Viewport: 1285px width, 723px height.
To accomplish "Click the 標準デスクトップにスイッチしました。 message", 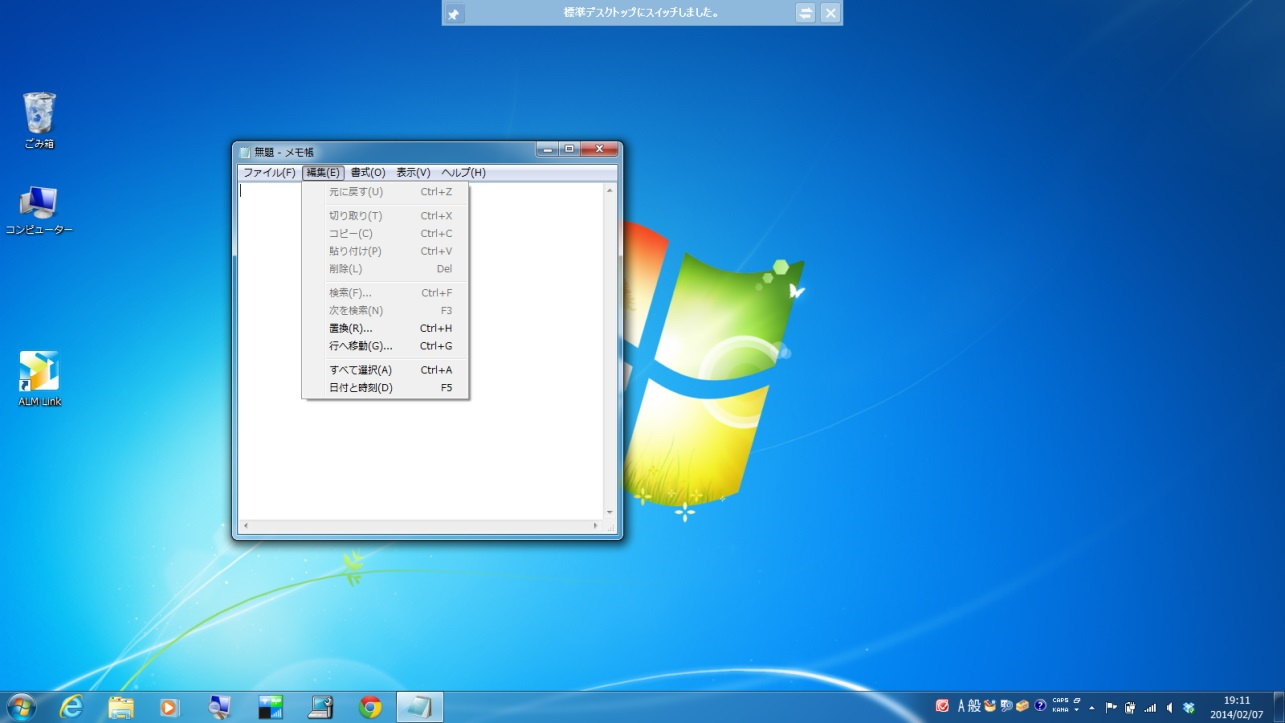I will (x=641, y=13).
